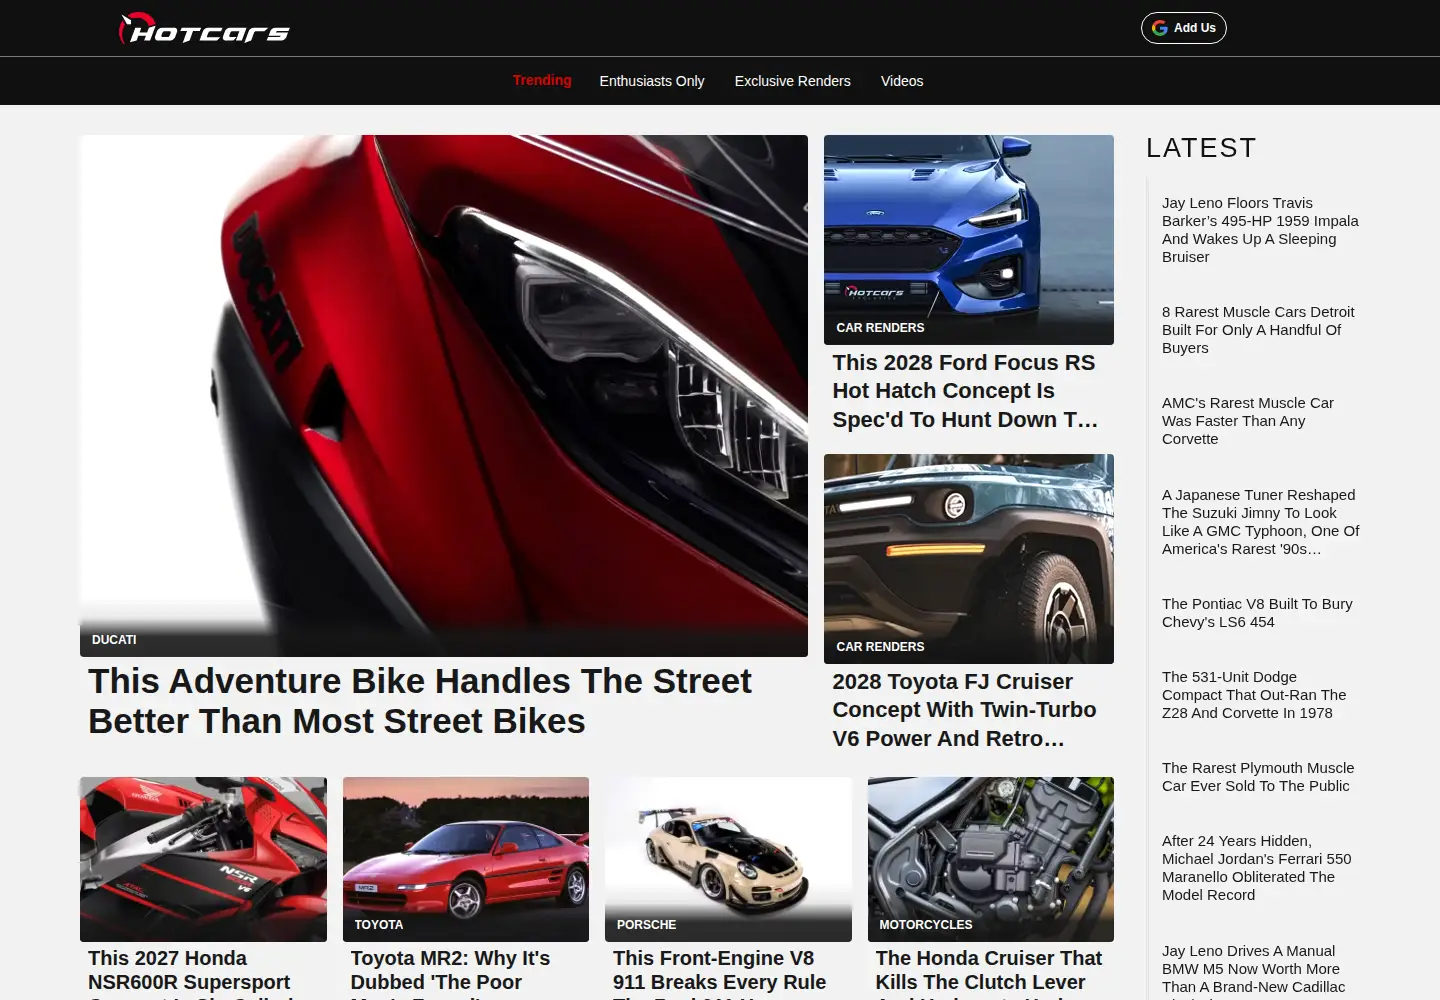The height and width of the screenshot is (1000, 1440).
Task: Open 'Toyota MR2: Why It's Dubbed' headline
Action: tap(451, 974)
